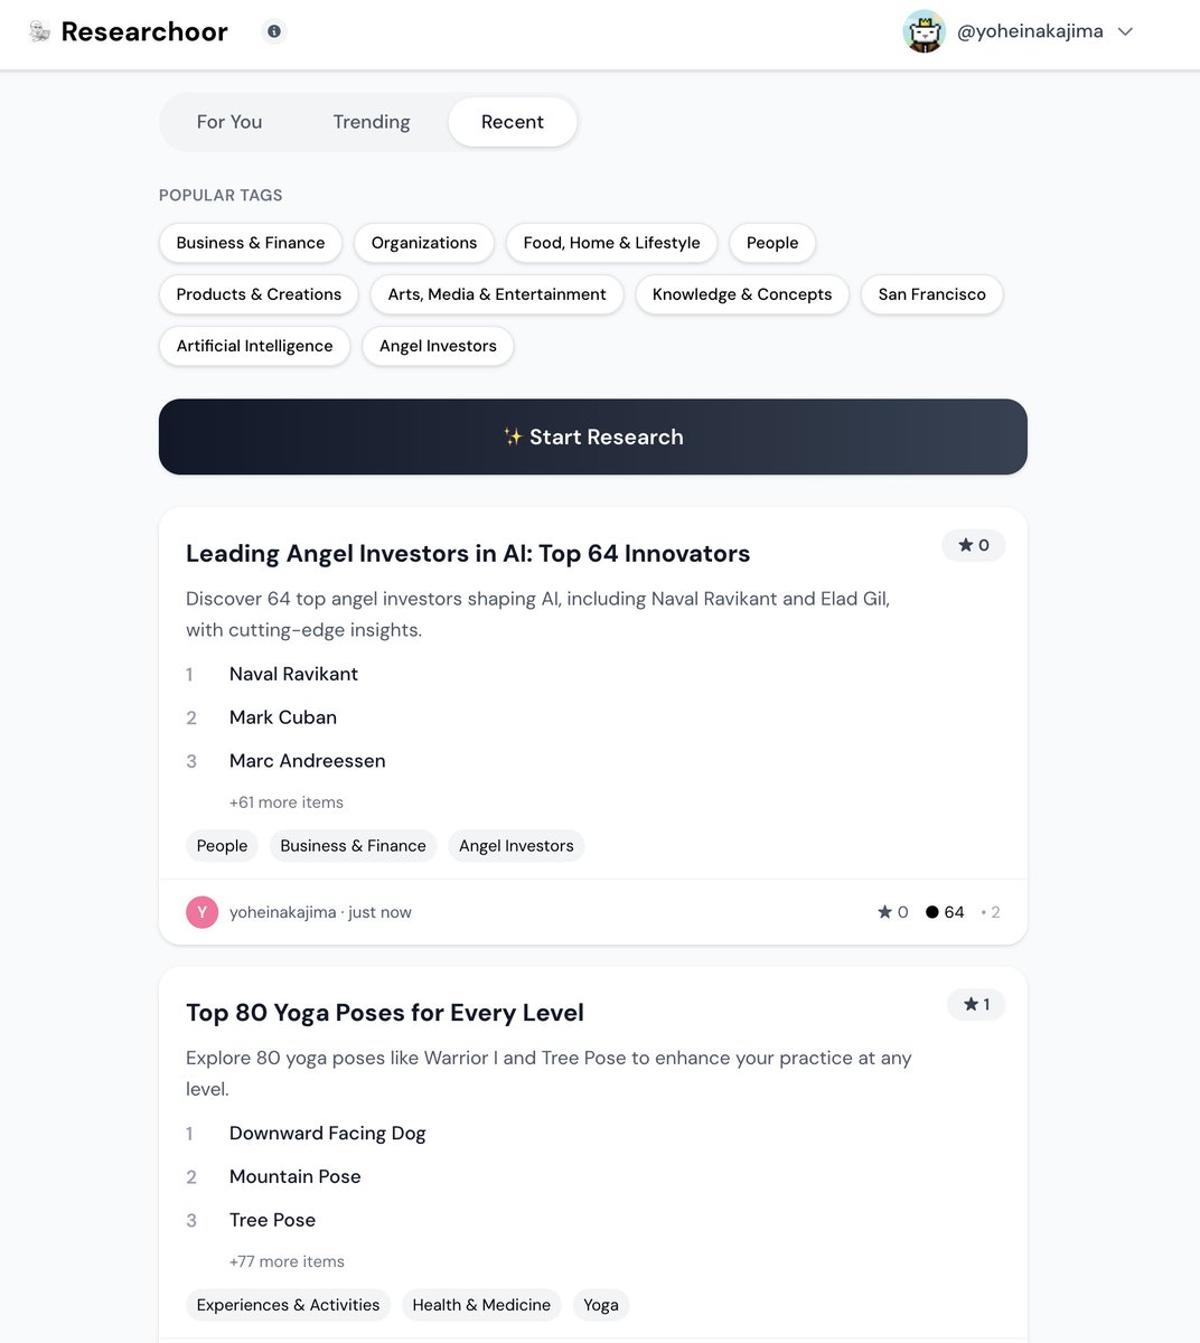Click the @yoheinakajima profile avatar

coord(924,31)
